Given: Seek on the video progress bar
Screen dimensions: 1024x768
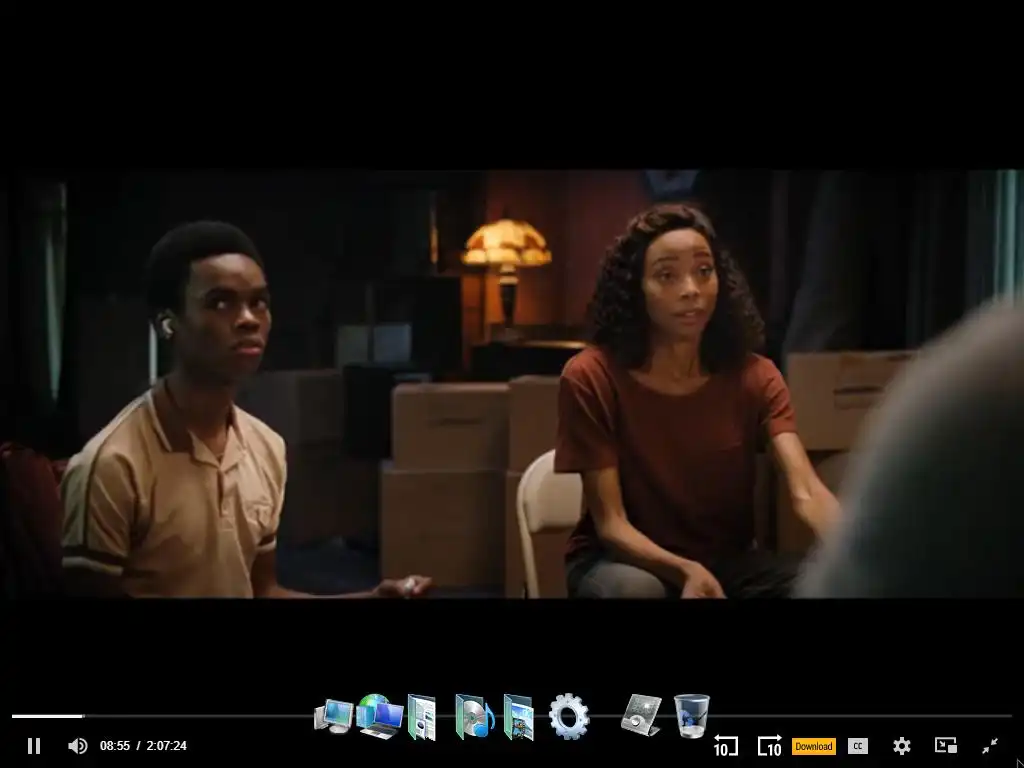Looking at the screenshot, I should 512,716.
